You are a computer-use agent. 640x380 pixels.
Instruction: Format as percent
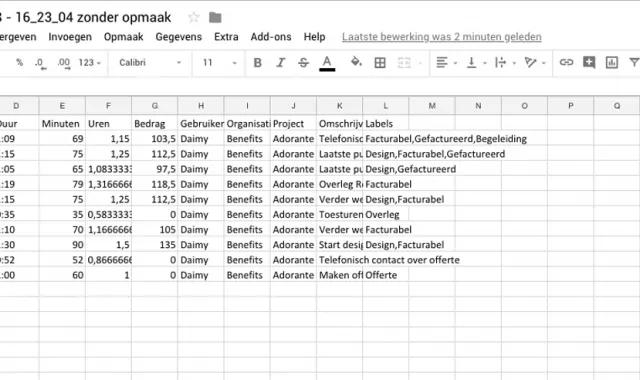pos(19,62)
